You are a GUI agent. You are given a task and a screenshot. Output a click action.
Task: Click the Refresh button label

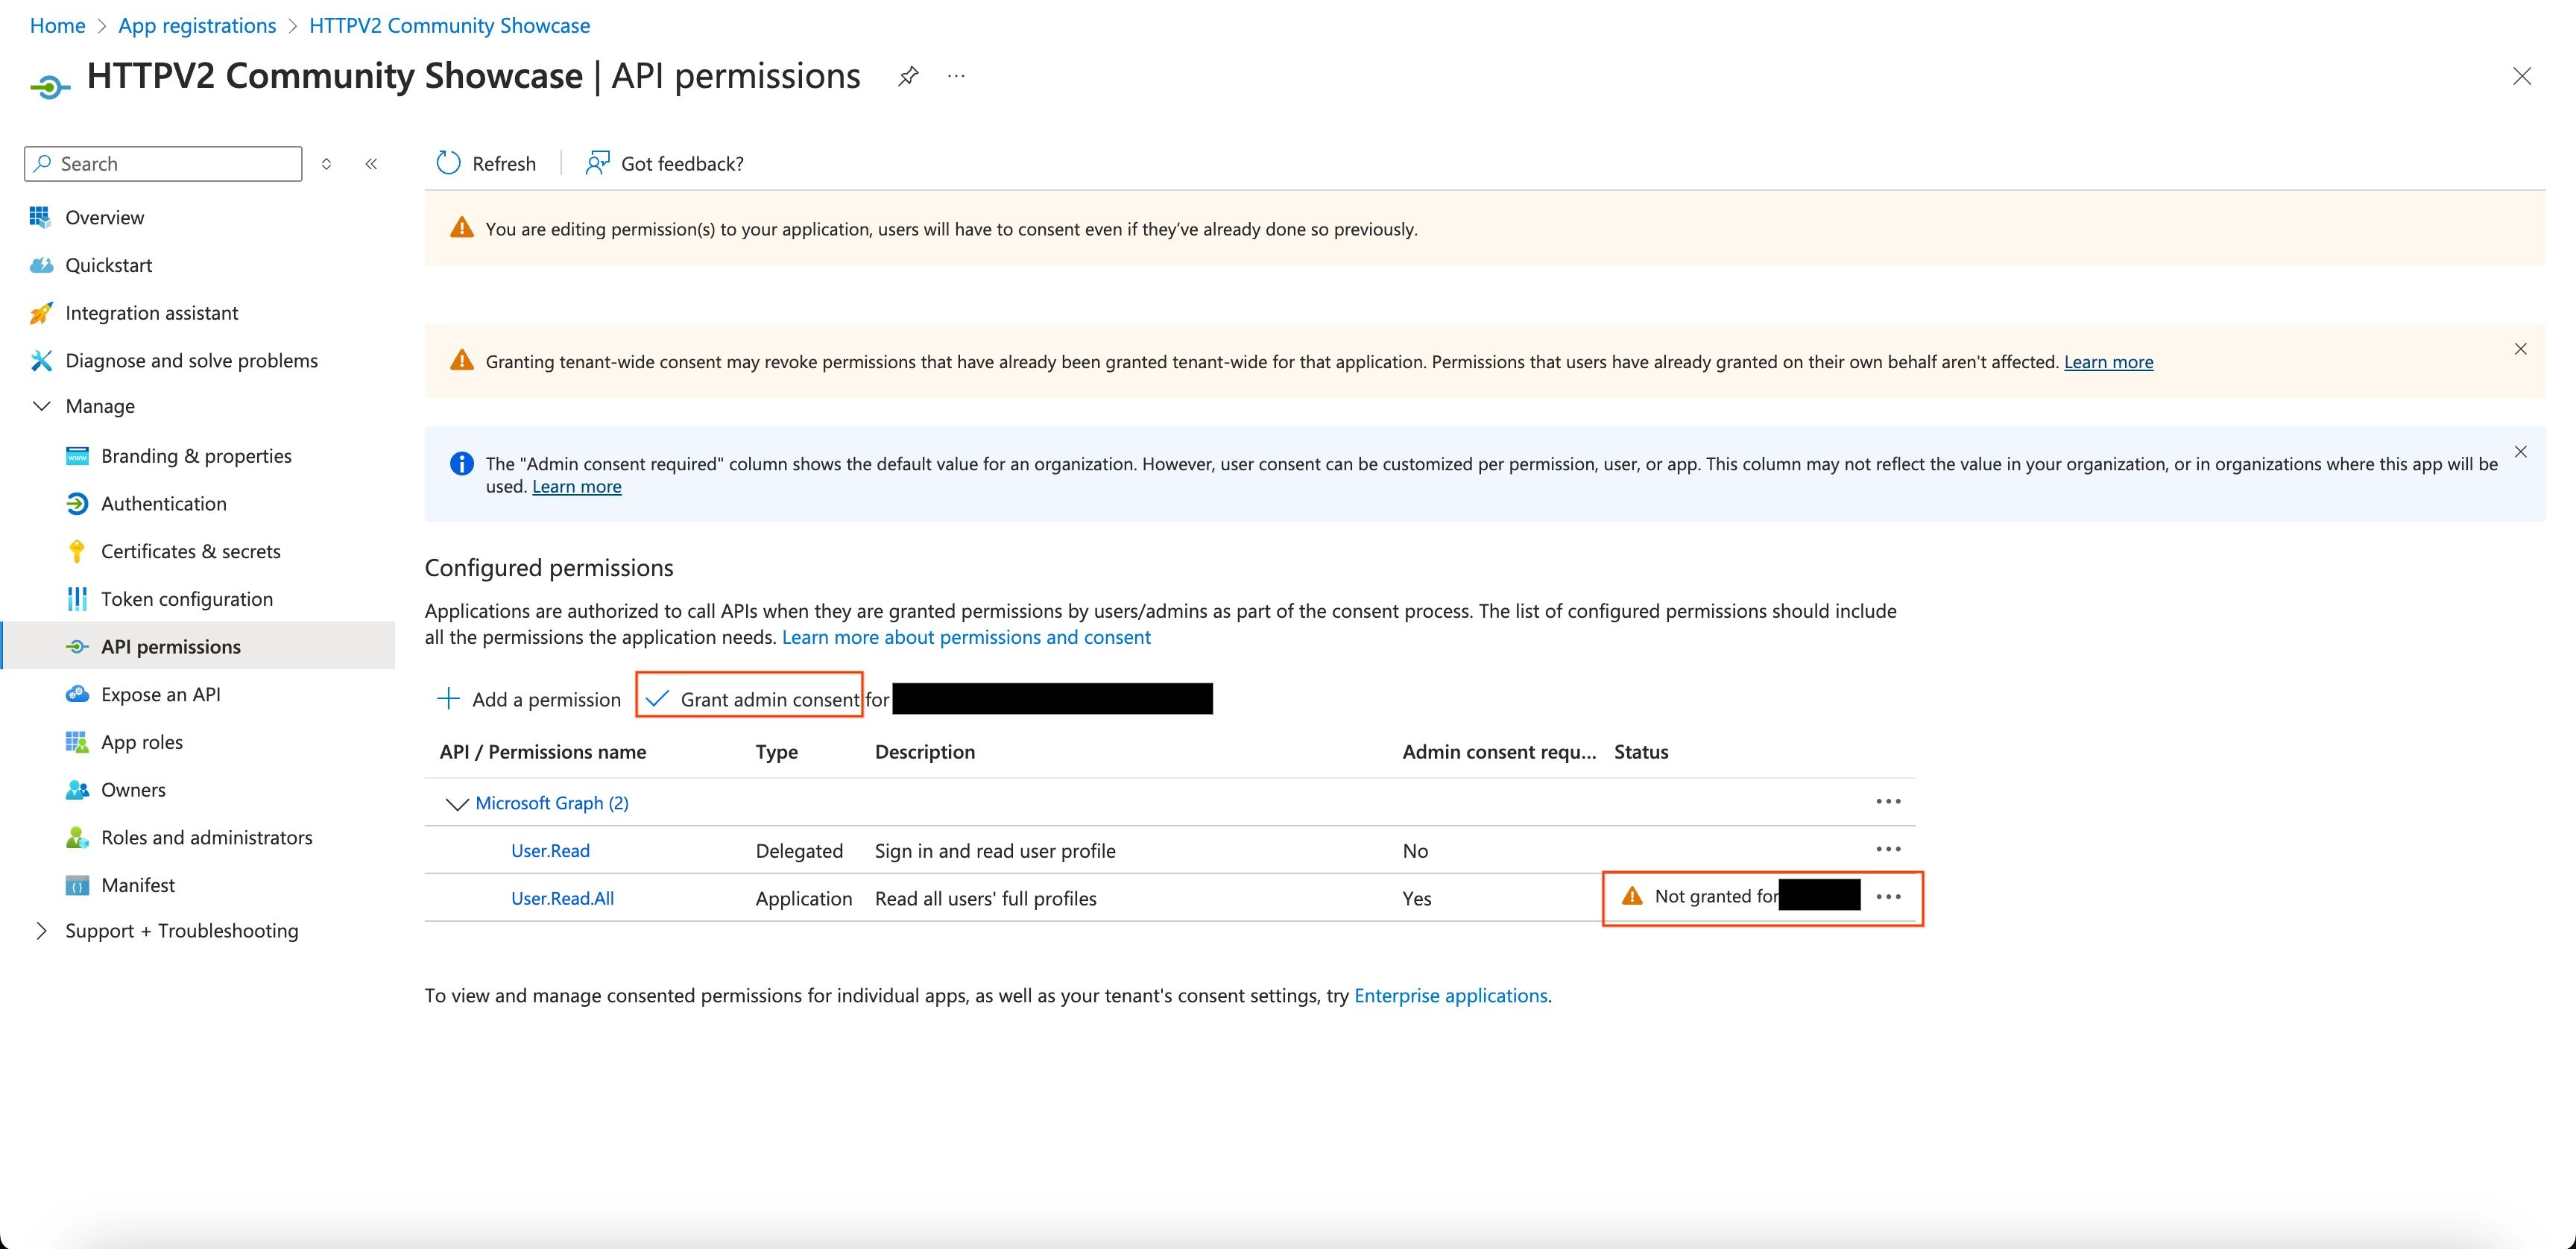[504, 164]
